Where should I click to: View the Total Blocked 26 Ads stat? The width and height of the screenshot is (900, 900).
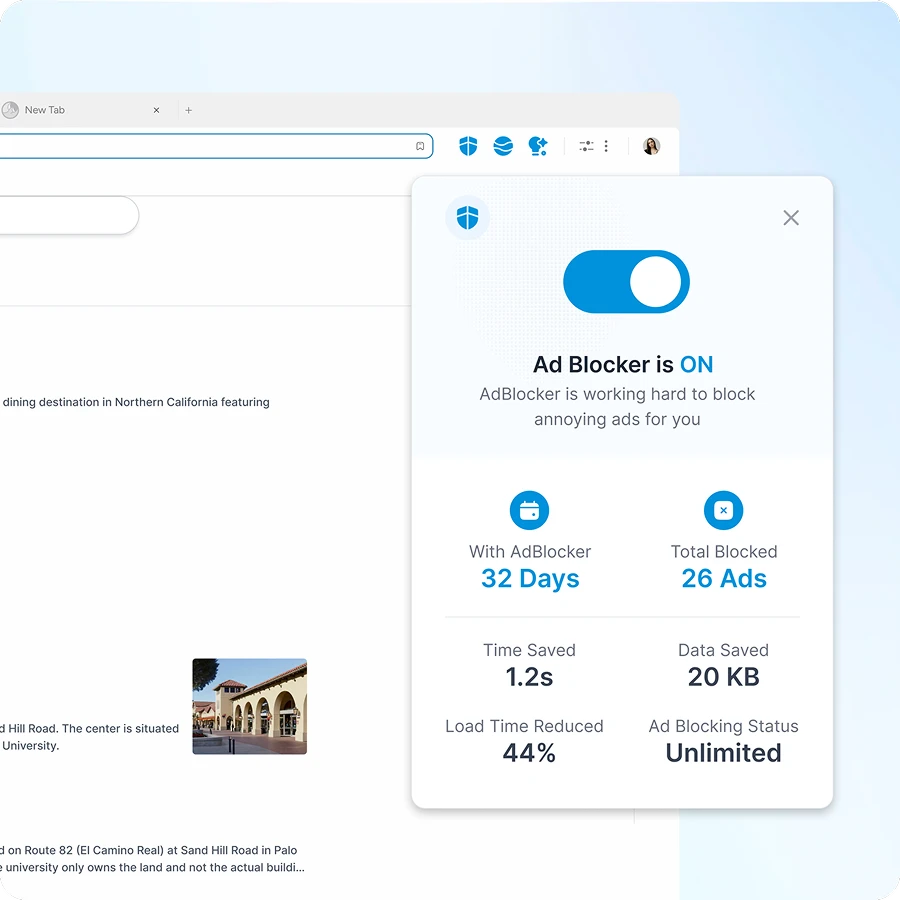pyautogui.click(x=723, y=578)
